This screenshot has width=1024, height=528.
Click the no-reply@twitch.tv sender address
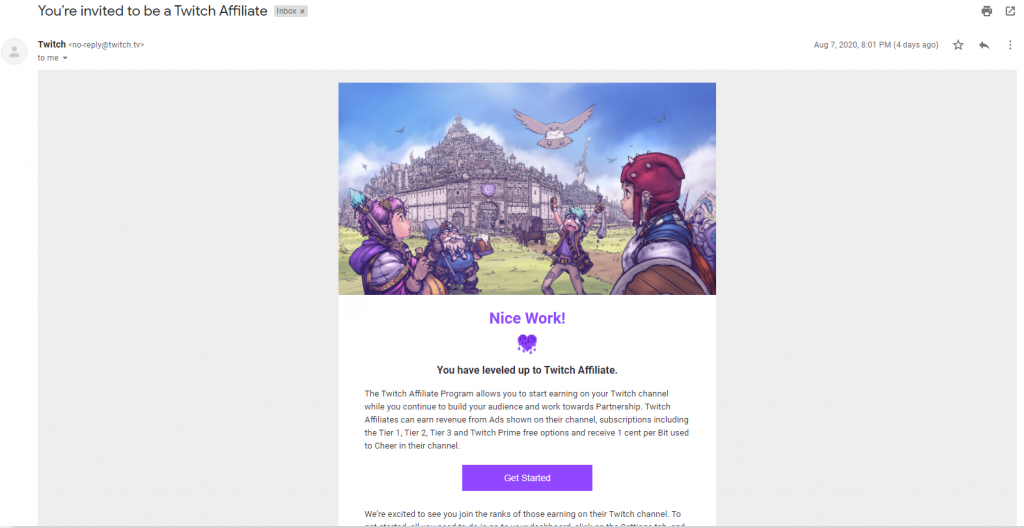(106, 45)
